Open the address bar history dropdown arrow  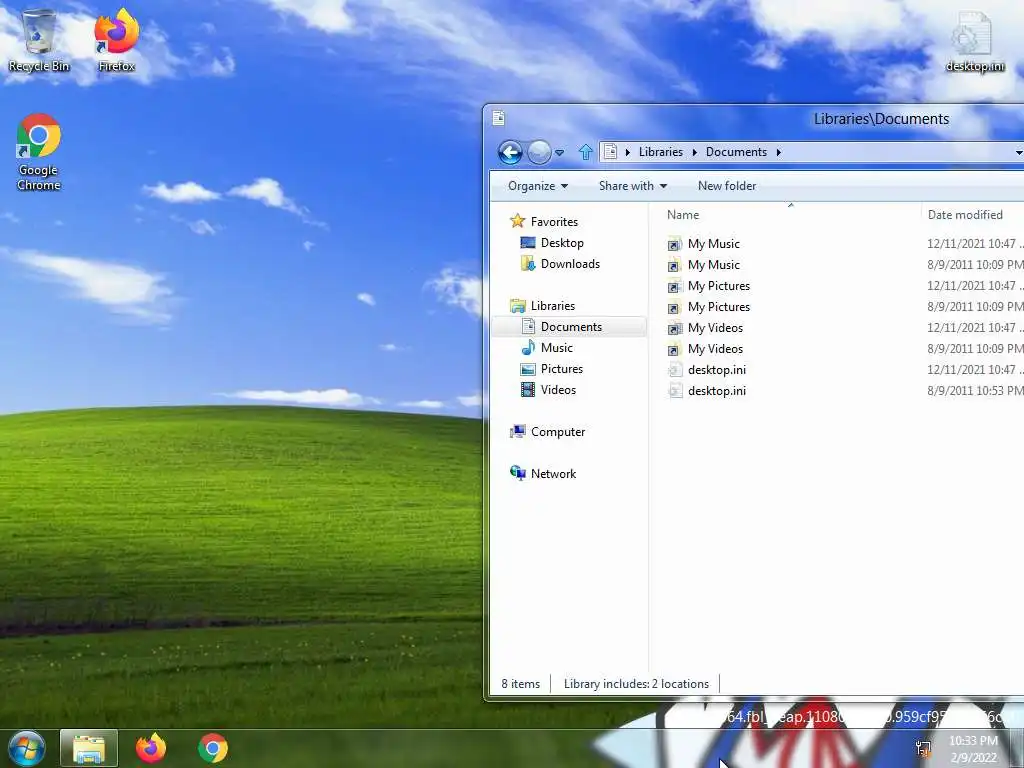[1019, 152]
